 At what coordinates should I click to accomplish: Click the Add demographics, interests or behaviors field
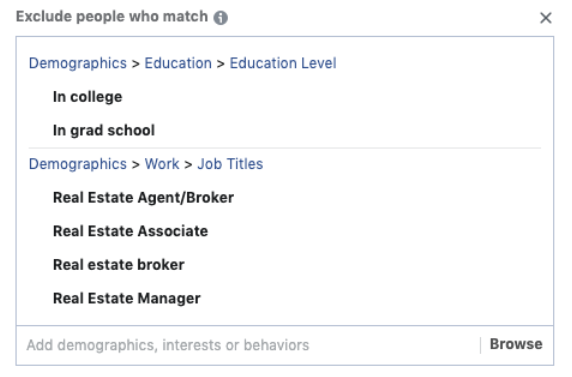click(x=248, y=345)
